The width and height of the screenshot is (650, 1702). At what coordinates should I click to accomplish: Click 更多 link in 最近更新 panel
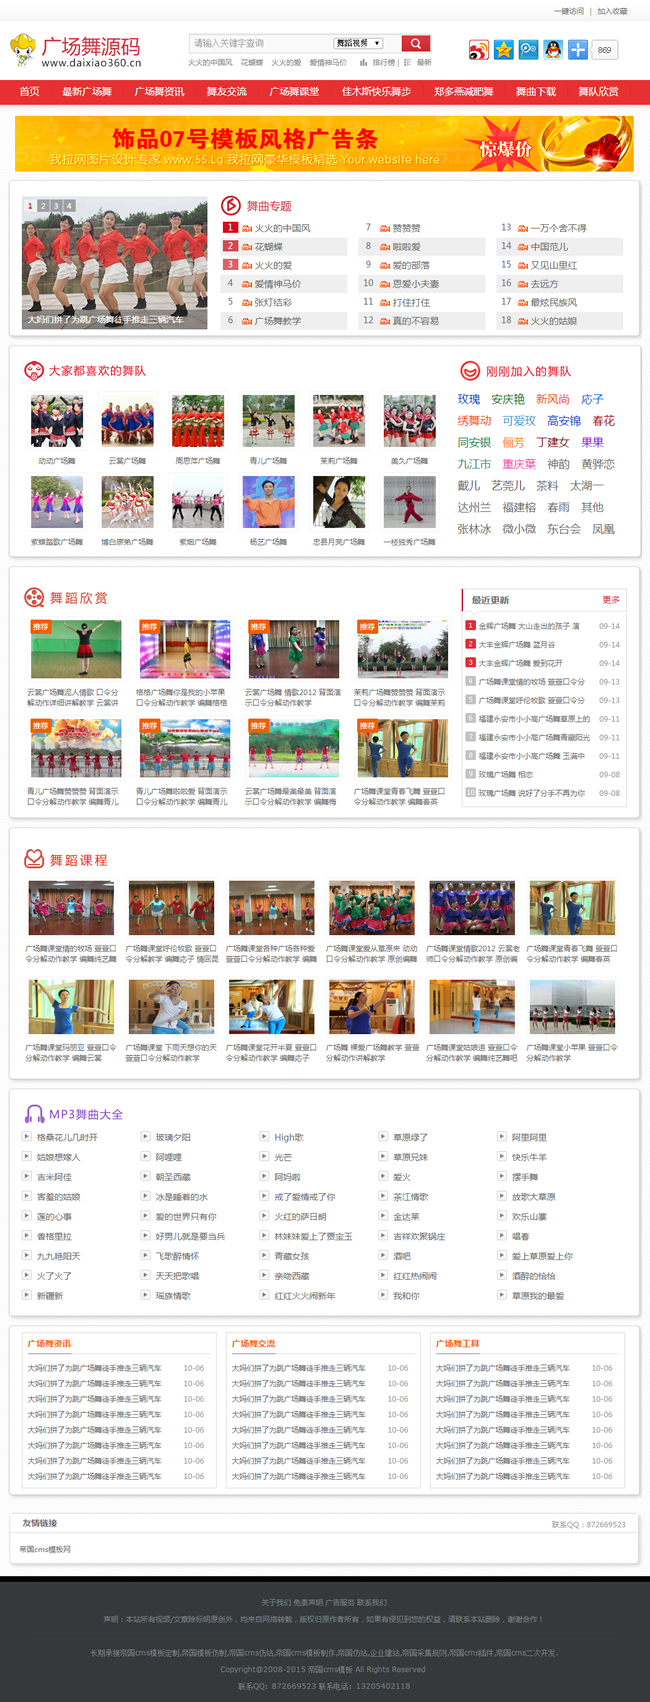(x=610, y=600)
